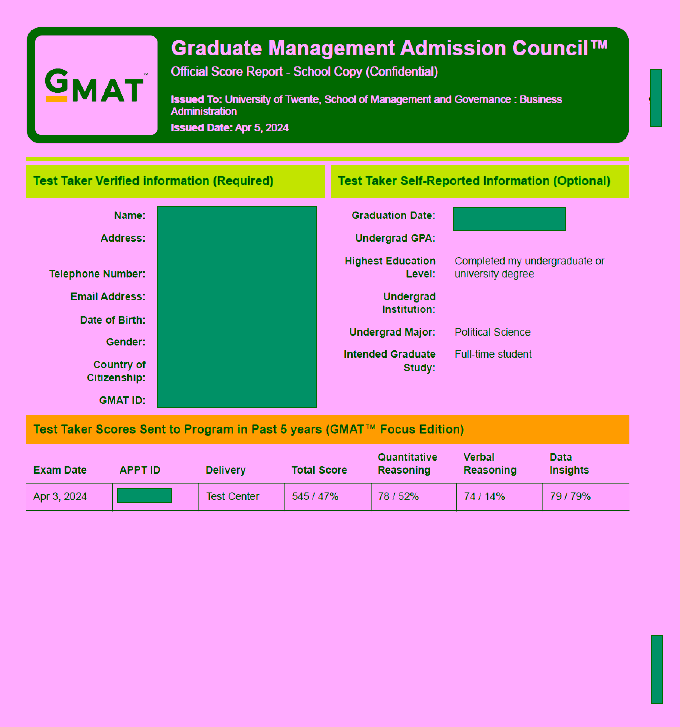Click the 'Graduation Date:' label
The height and width of the screenshot is (727, 680).
[394, 216]
